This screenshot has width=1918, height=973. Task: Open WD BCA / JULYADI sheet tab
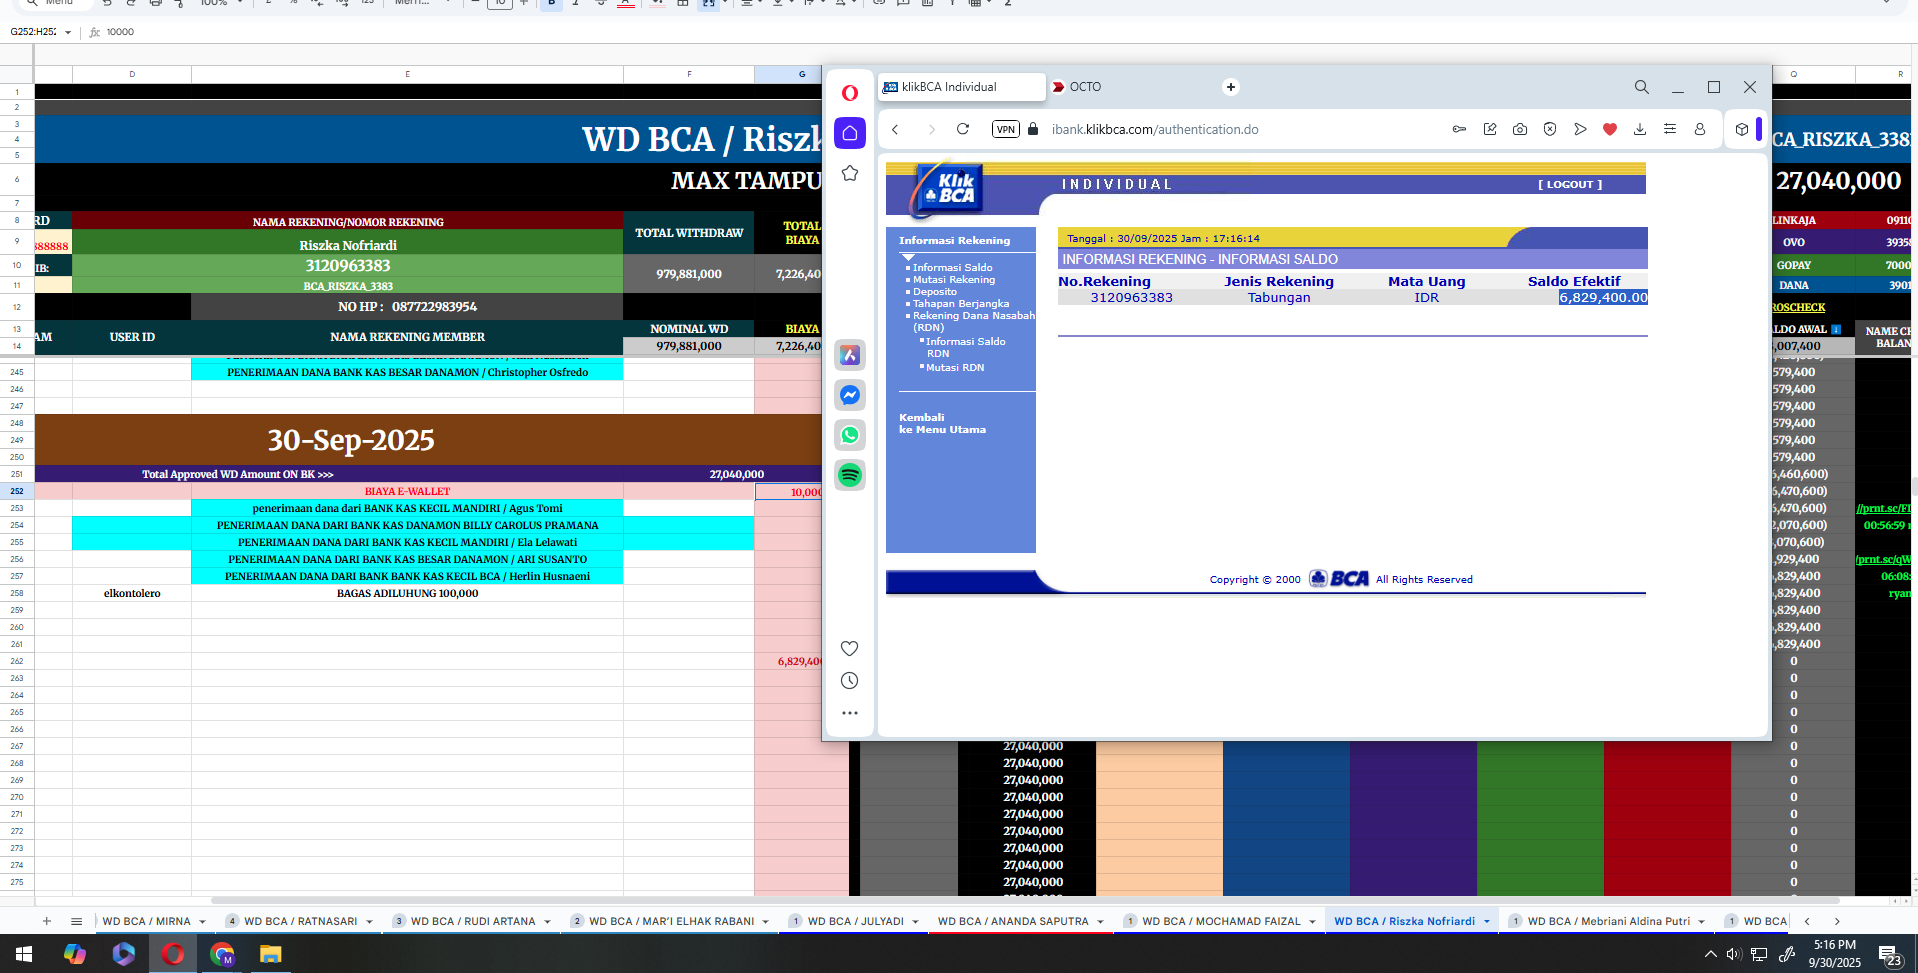click(855, 921)
